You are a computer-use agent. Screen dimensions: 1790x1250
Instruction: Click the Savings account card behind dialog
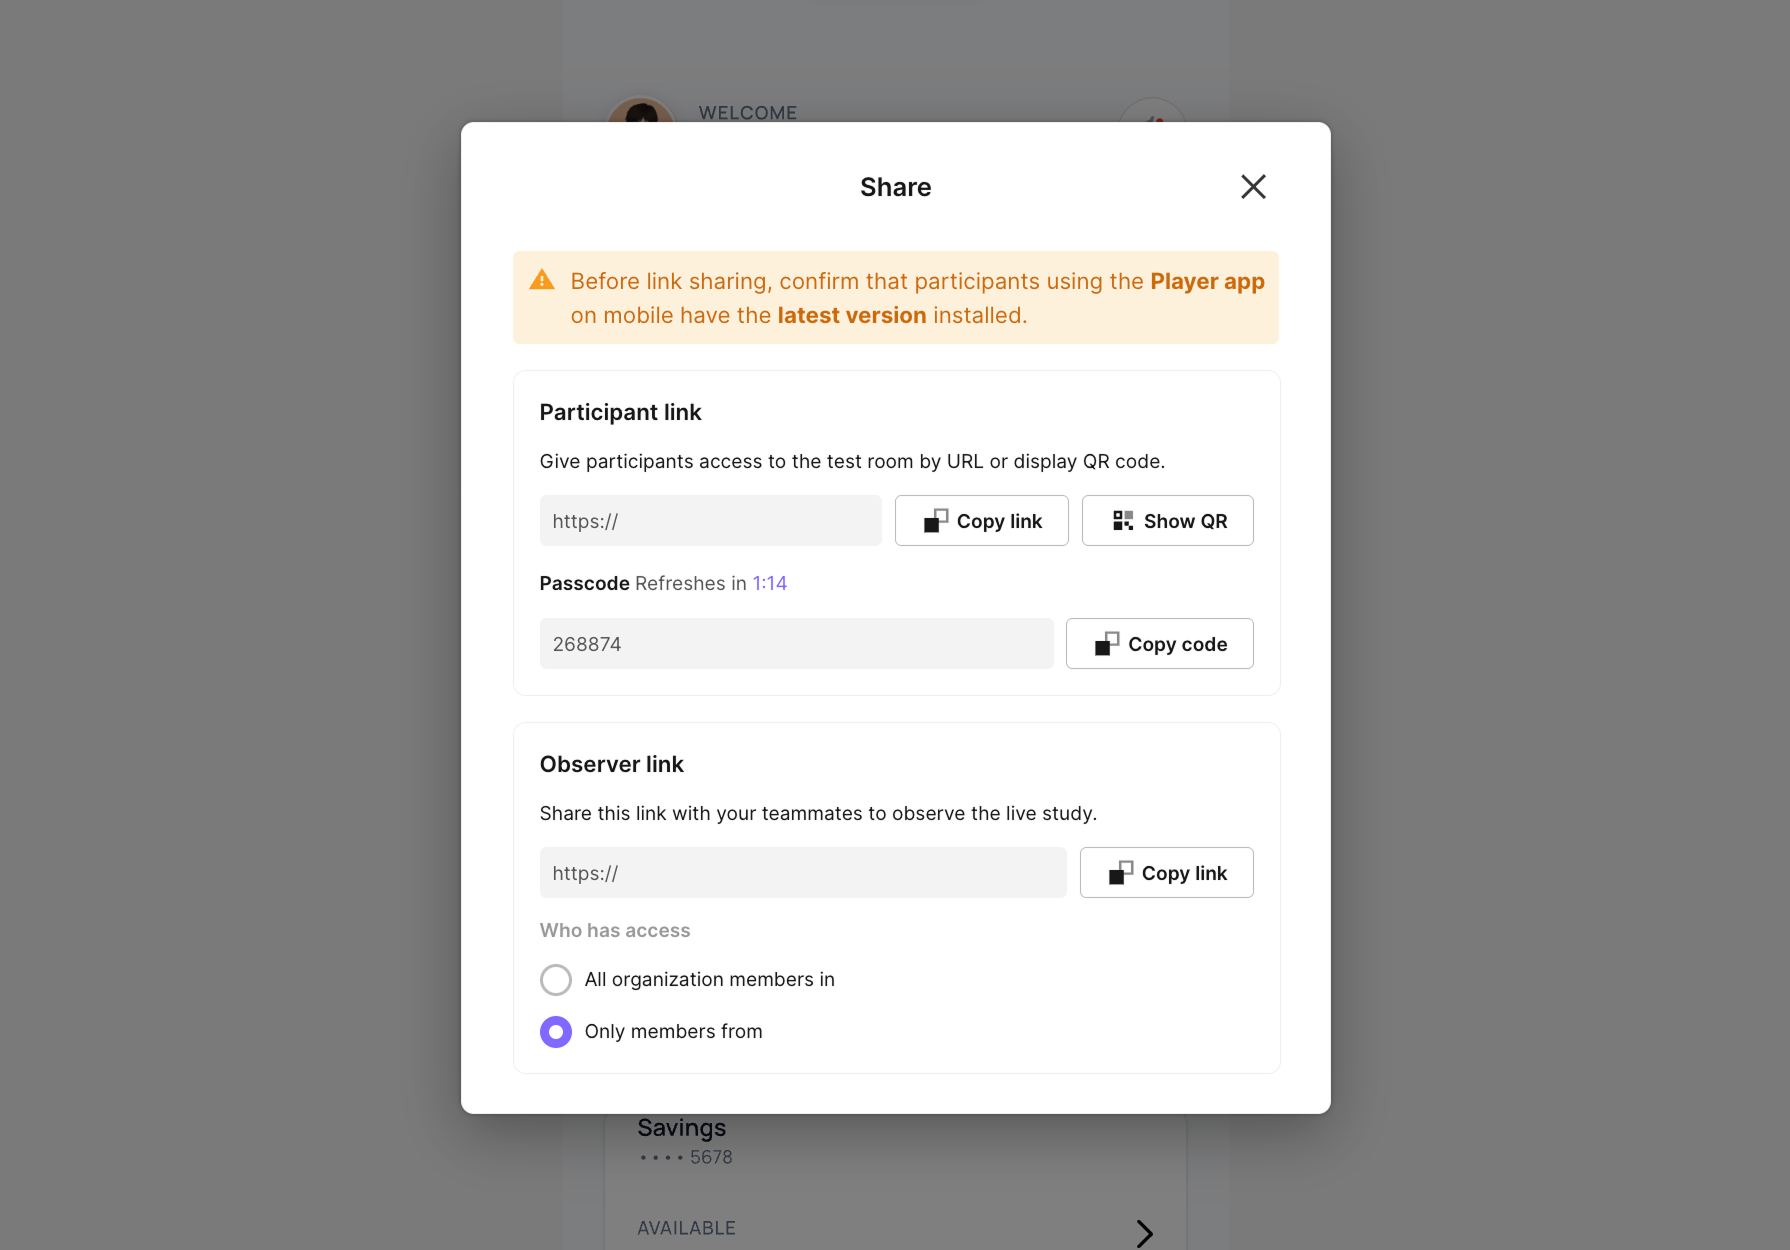click(x=895, y=1180)
